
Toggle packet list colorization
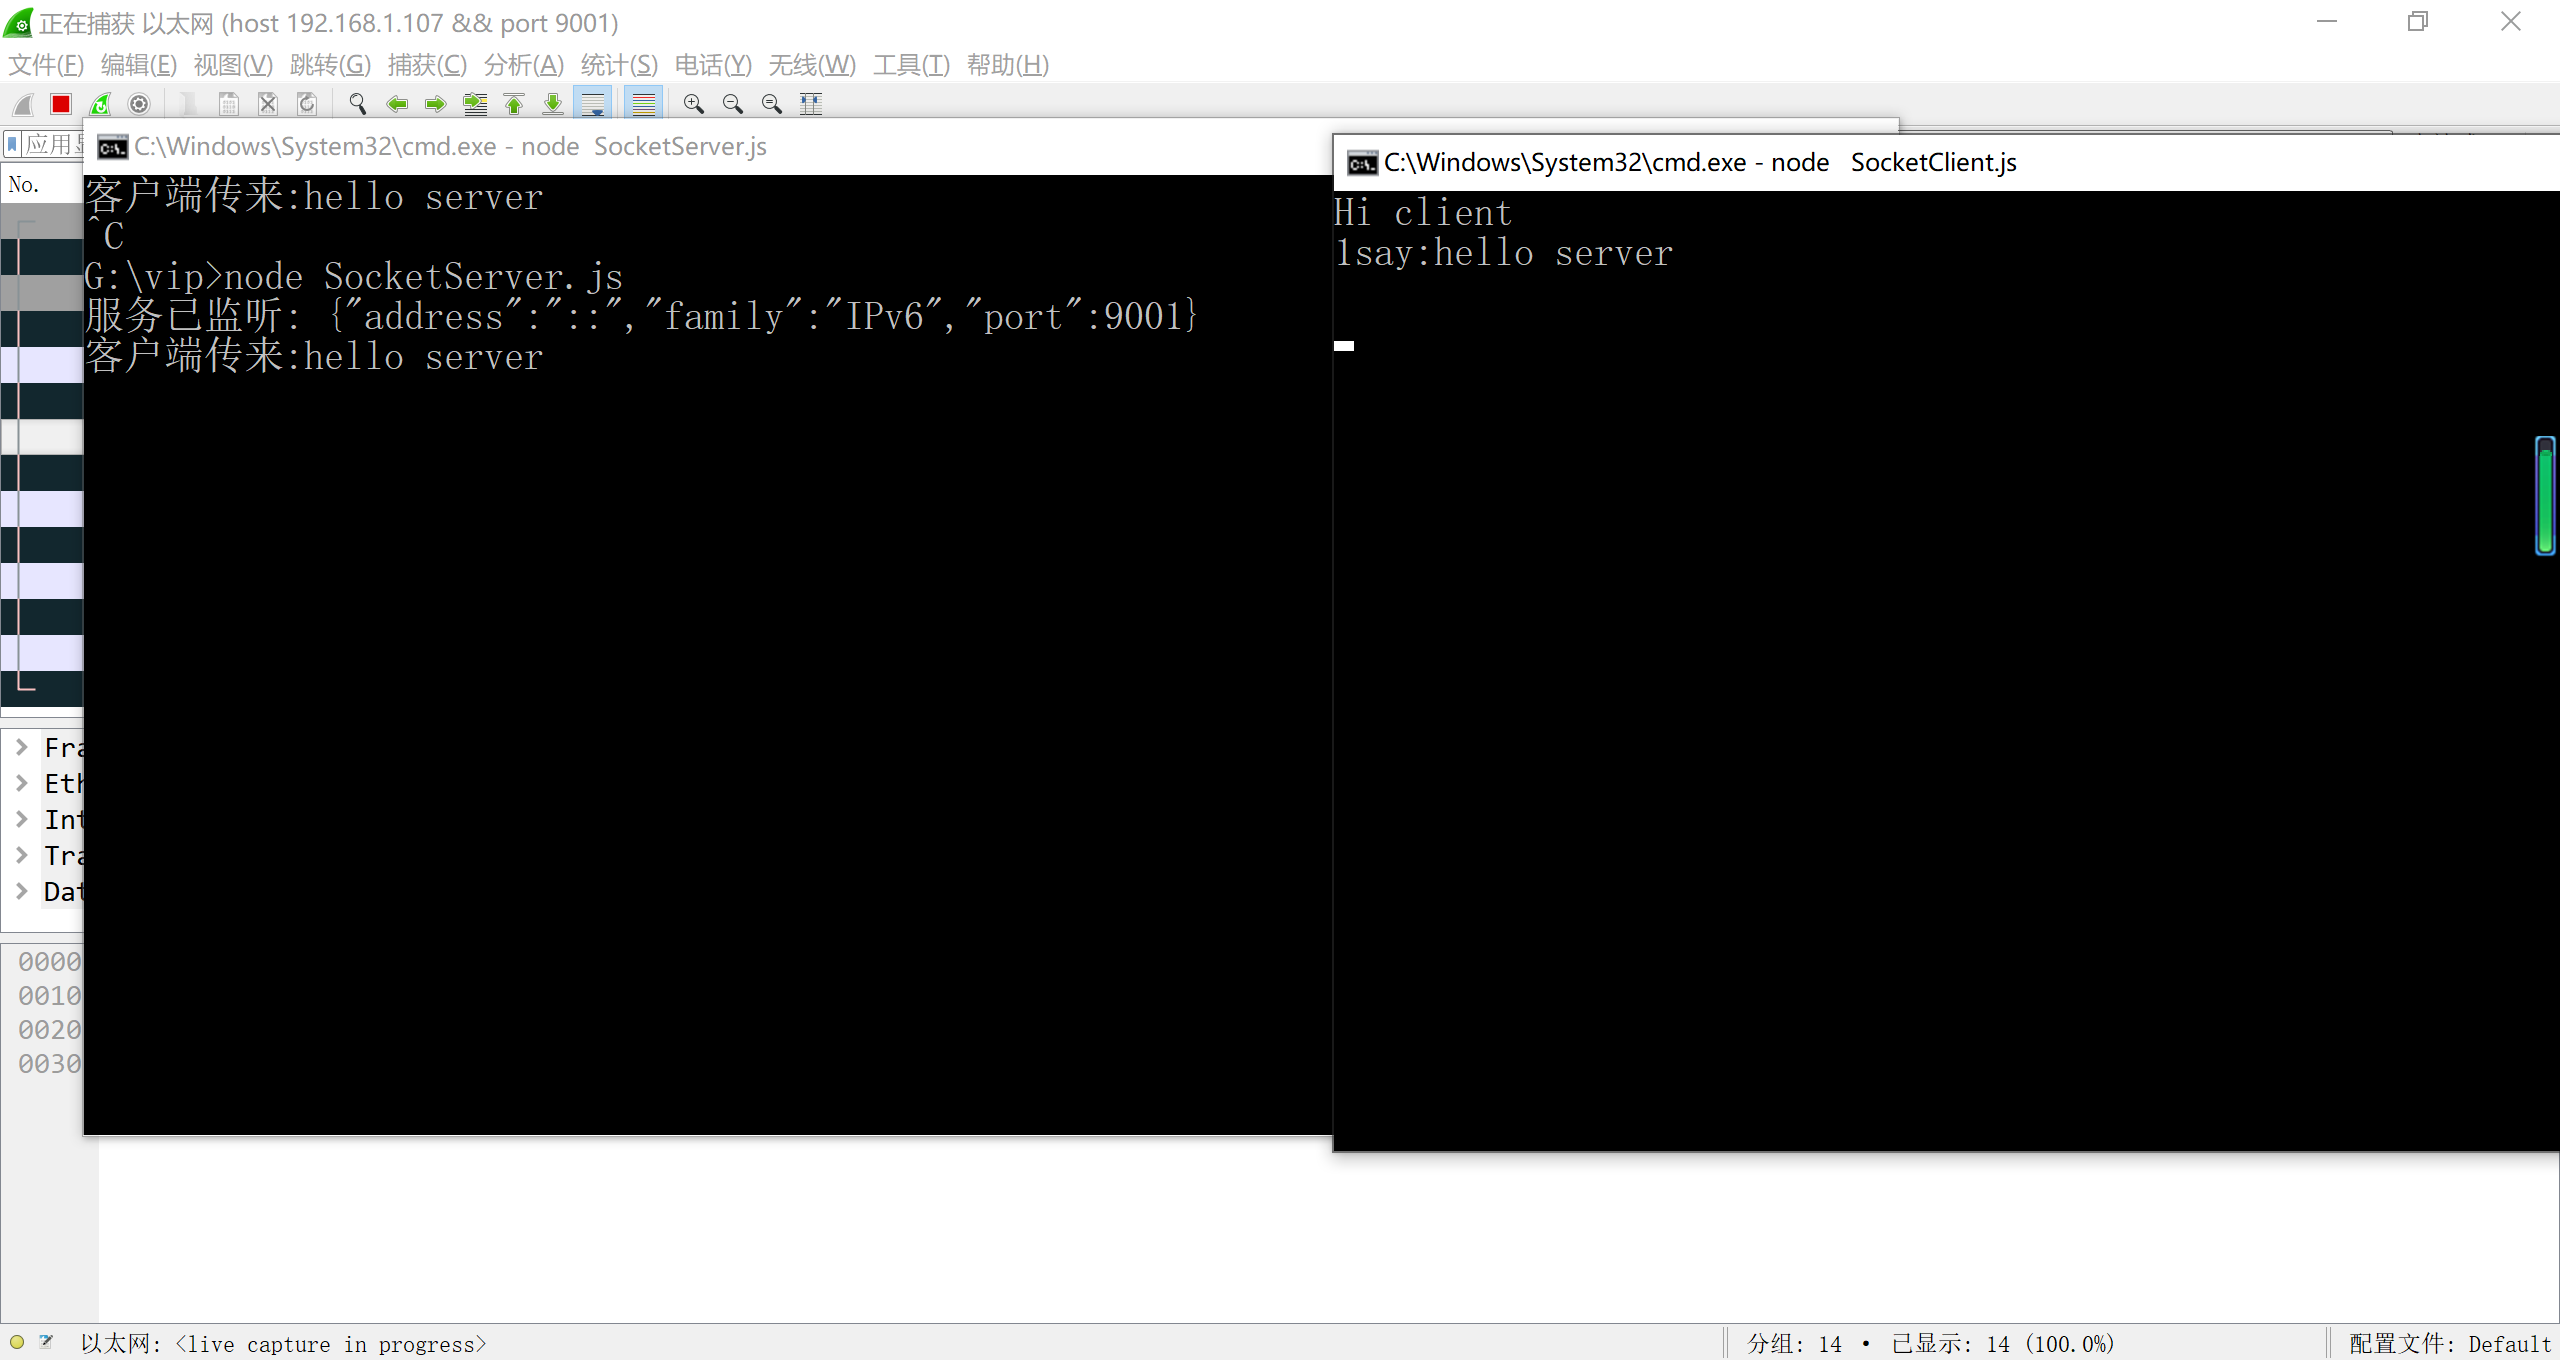(x=644, y=104)
